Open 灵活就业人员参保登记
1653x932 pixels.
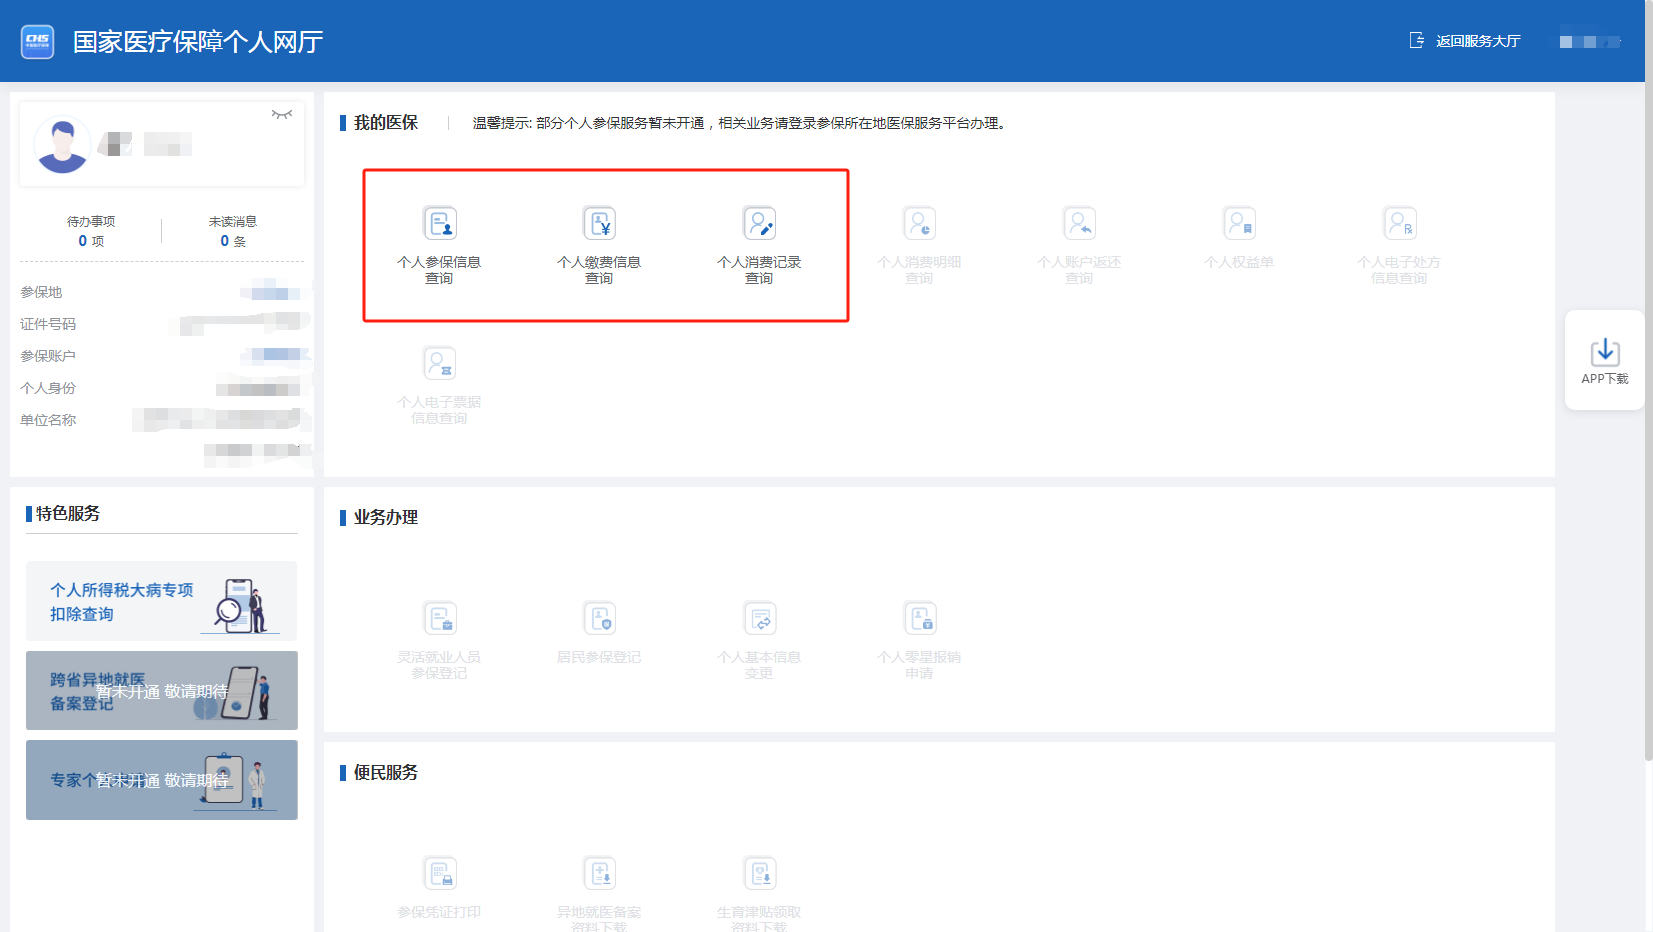point(440,638)
